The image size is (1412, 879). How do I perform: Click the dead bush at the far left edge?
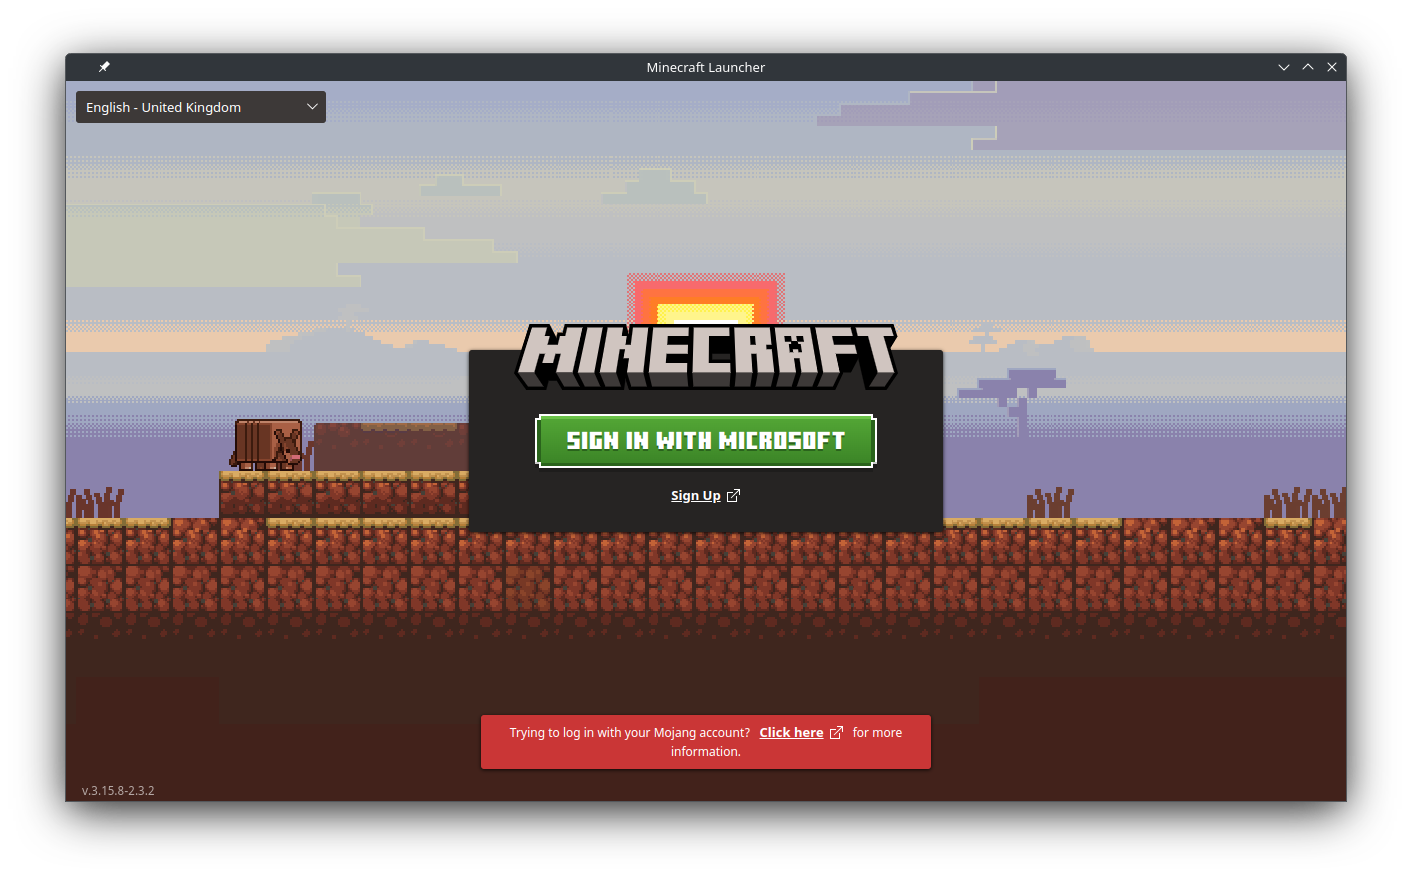pyautogui.click(x=96, y=502)
